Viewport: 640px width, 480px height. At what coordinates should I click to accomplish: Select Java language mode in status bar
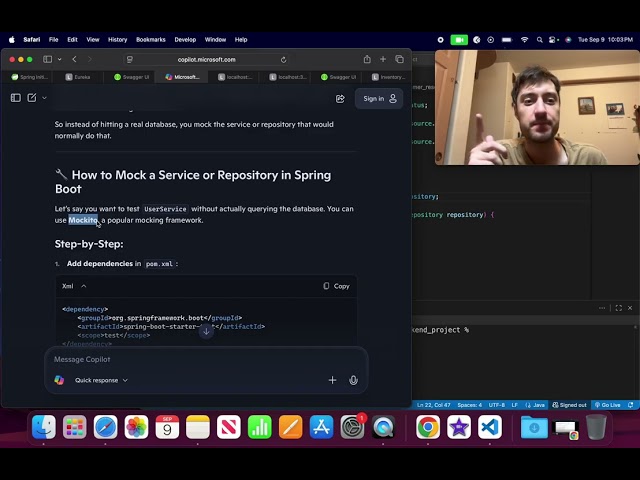coord(539,405)
